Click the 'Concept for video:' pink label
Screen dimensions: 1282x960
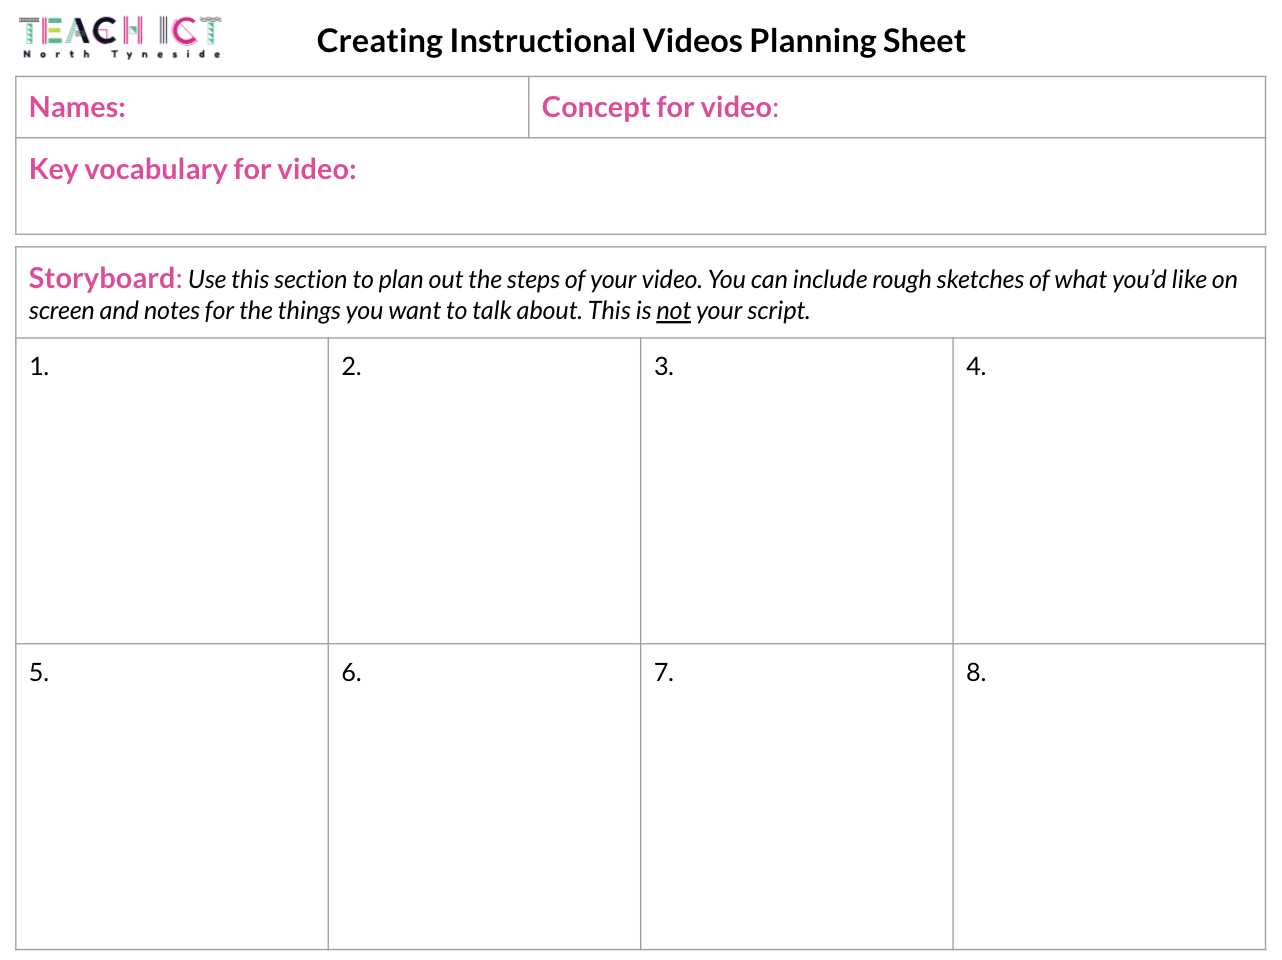click(x=660, y=107)
